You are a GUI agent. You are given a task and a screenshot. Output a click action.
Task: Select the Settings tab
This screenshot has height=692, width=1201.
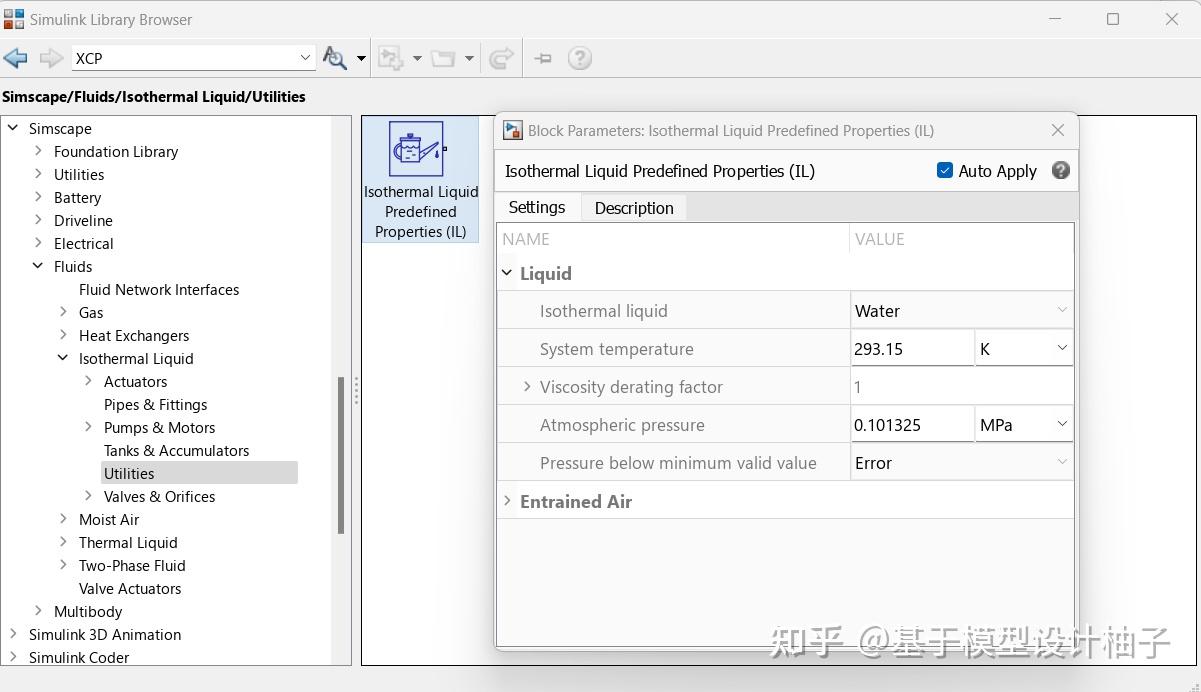tap(537, 207)
